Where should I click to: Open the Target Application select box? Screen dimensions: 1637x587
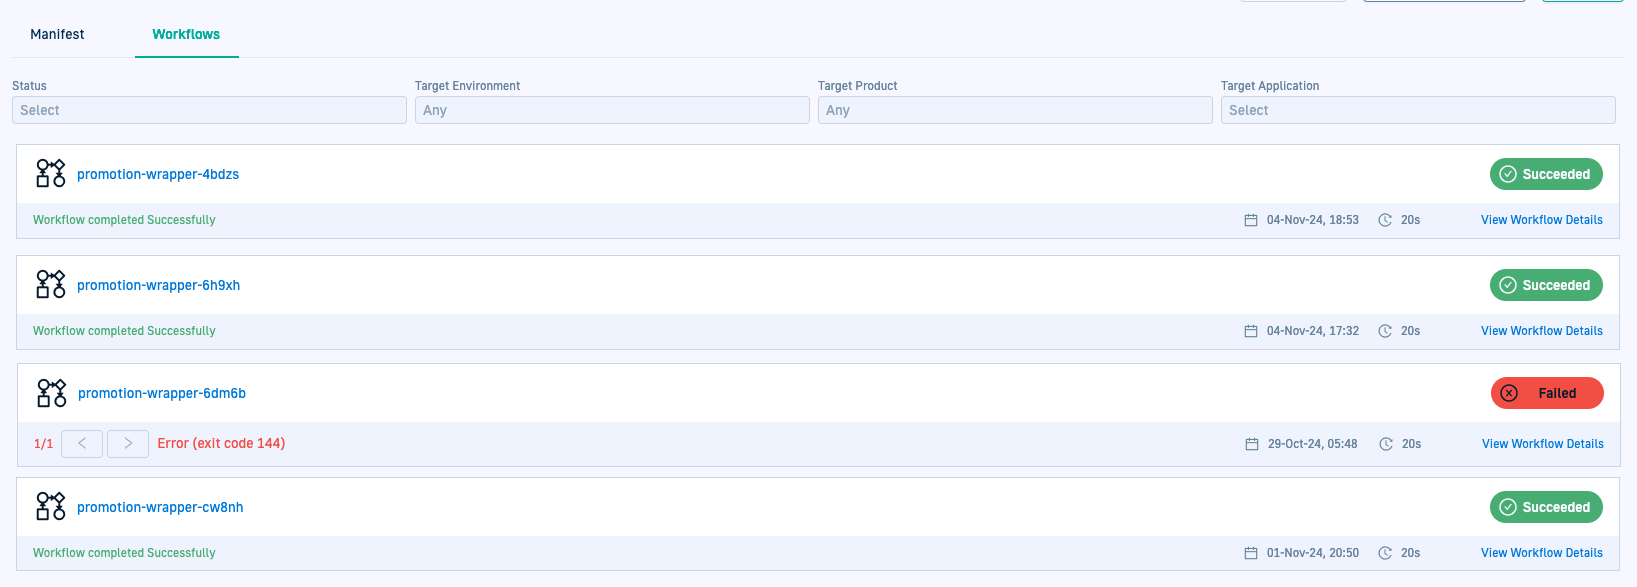pos(1417,110)
